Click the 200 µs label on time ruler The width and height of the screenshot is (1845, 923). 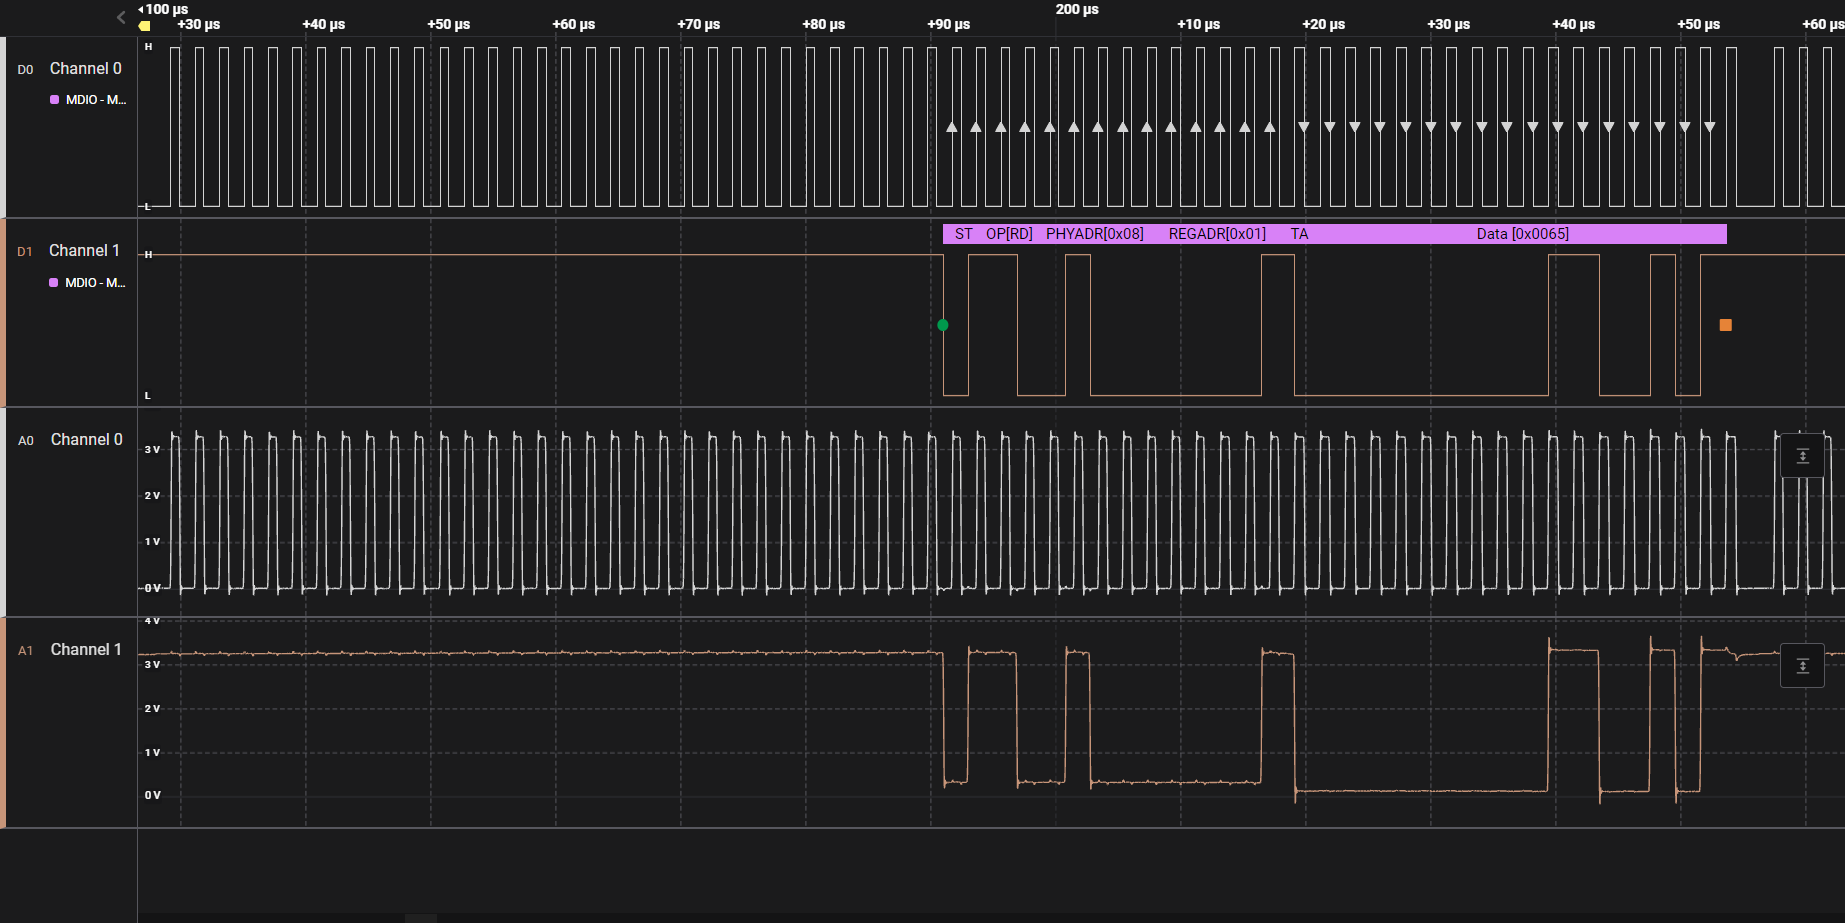1076,10
